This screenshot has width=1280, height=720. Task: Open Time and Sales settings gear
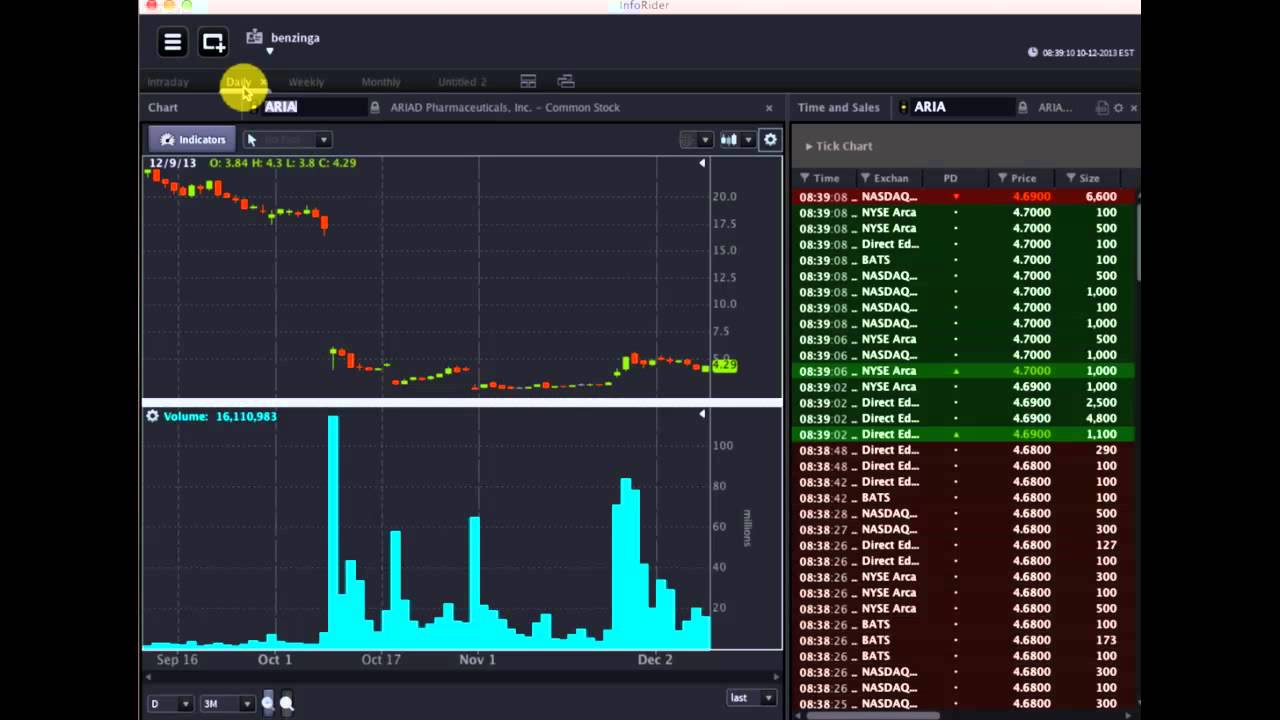(1118, 108)
